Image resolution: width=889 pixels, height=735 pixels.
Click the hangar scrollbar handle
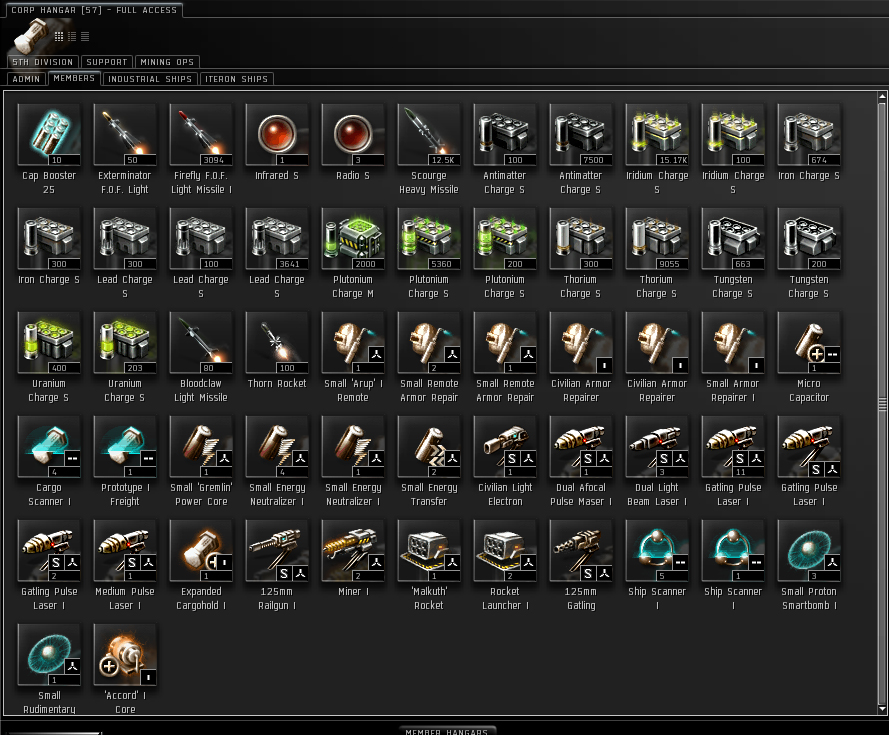(882, 403)
